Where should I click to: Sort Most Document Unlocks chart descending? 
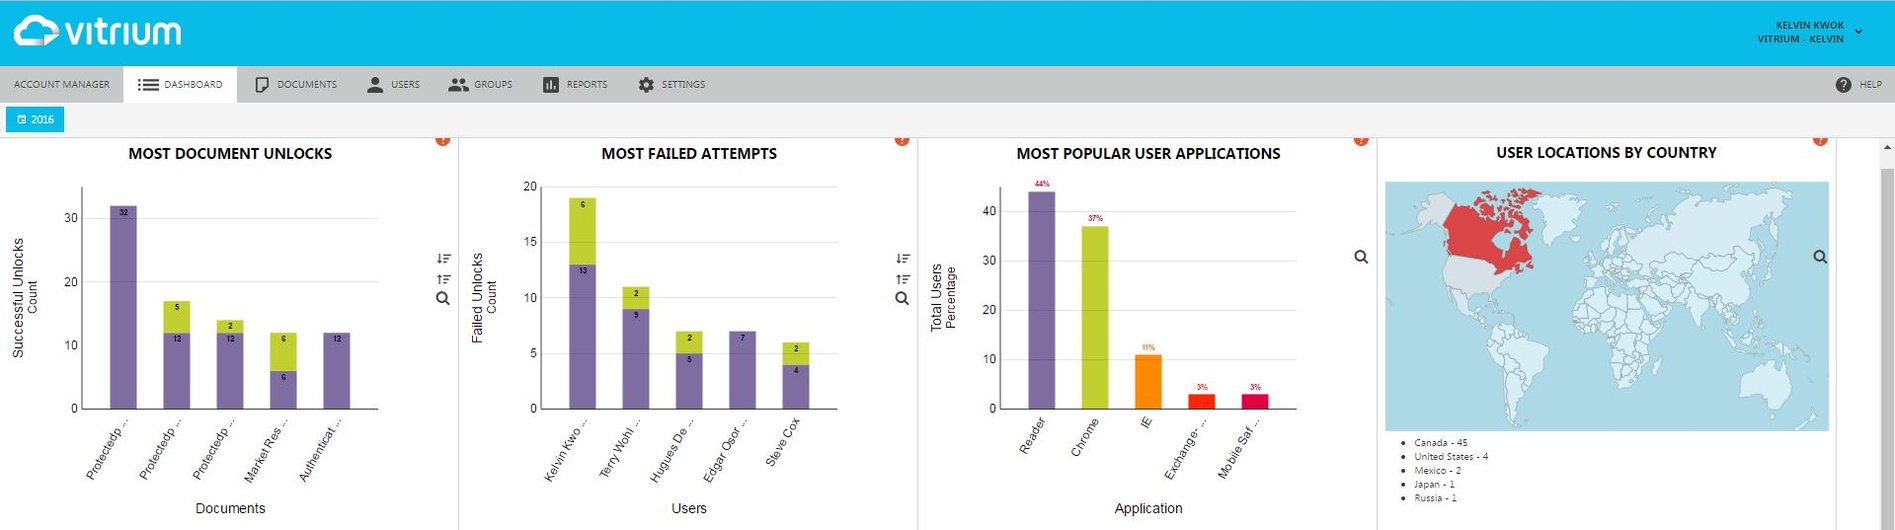coord(443,259)
